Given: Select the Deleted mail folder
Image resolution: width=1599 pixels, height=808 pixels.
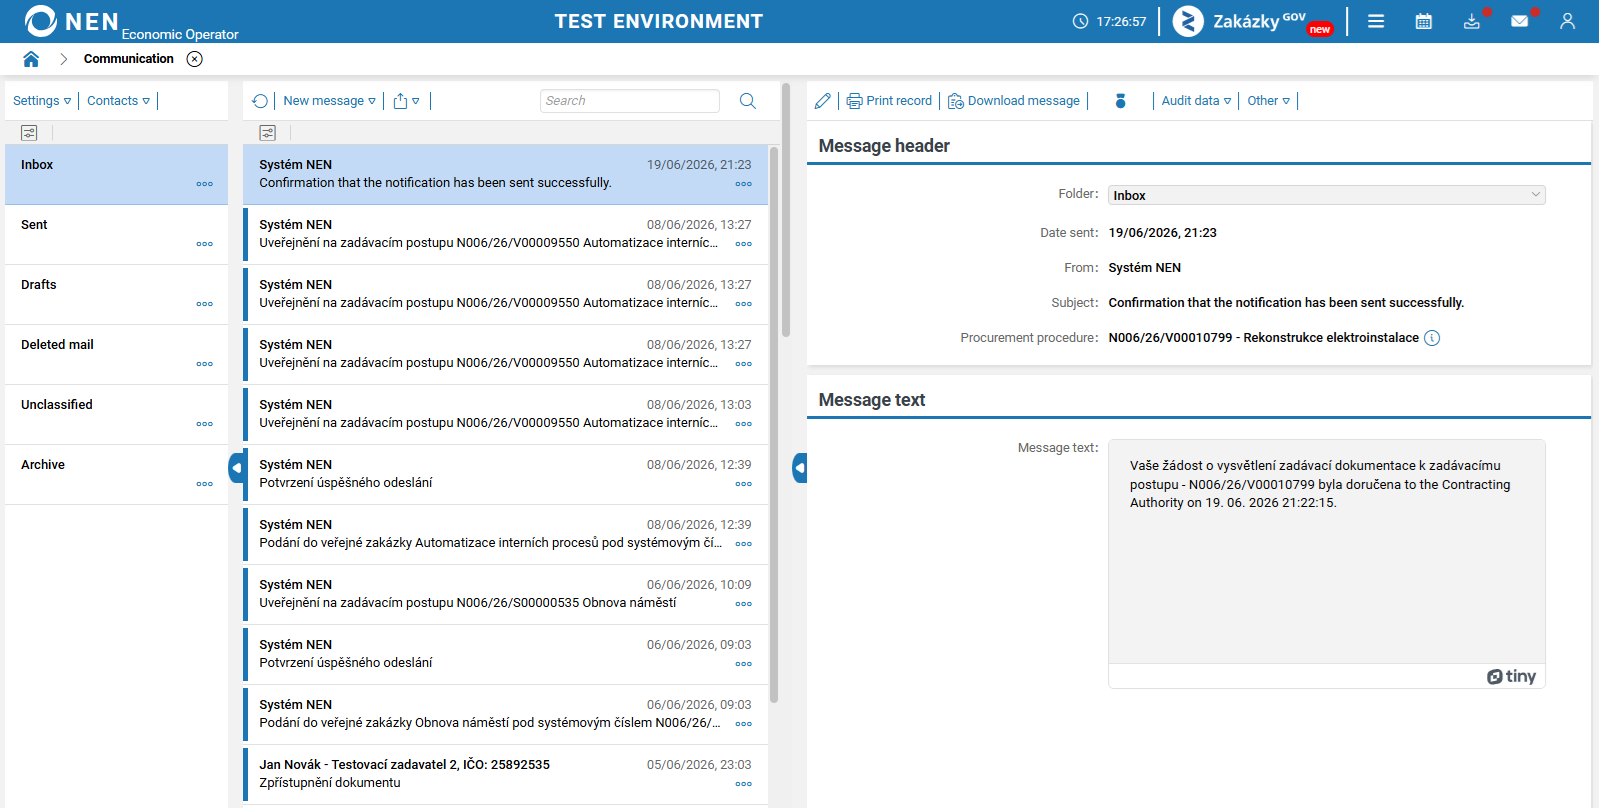Looking at the screenshot, I should coord(116,355).
